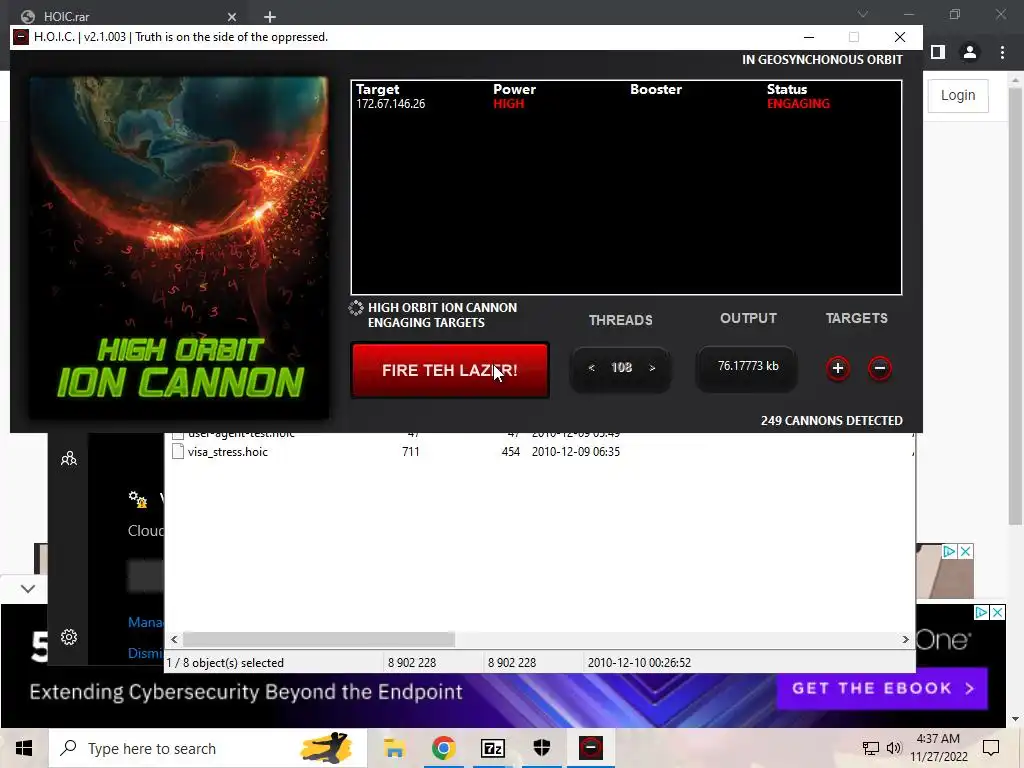Click the right arrow of the horizontal scrollbar
Viewport: 1024px width, 768px height.
[x=905, y=639]
